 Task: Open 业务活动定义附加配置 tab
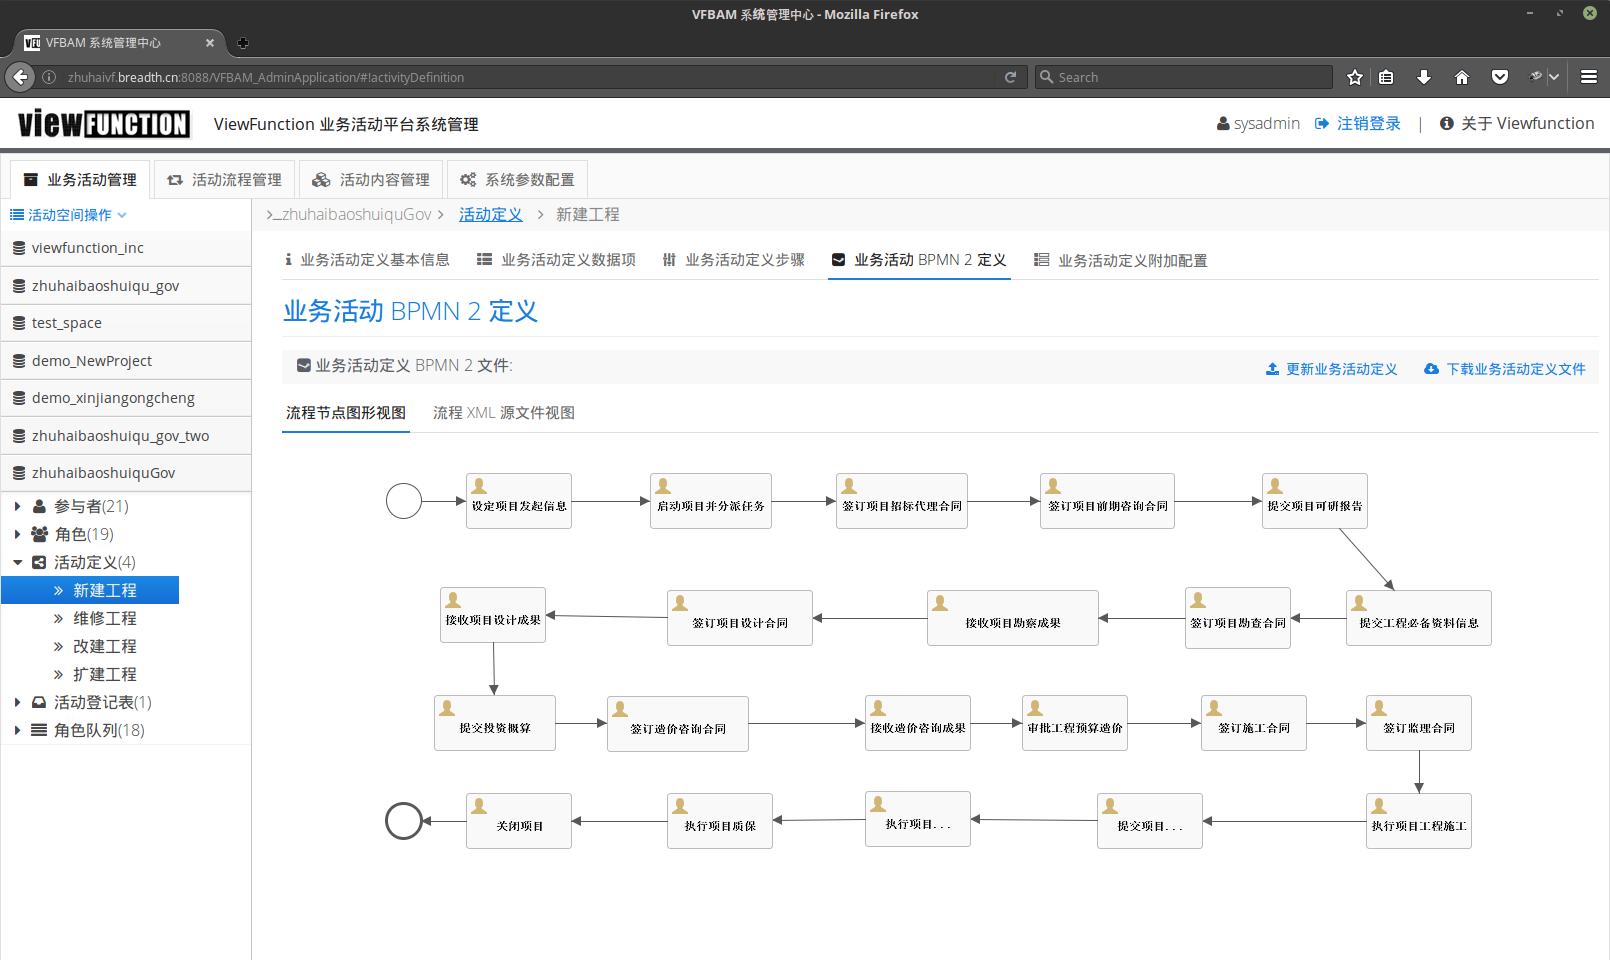click(1121, 260)
